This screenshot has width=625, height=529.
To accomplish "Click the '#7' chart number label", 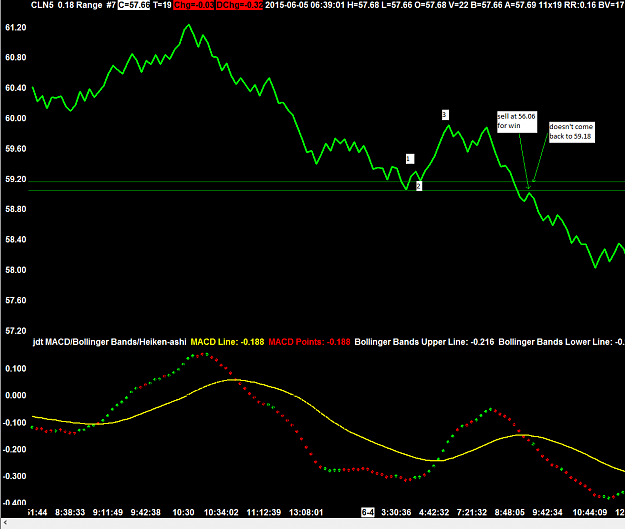I will pos(111,5).
